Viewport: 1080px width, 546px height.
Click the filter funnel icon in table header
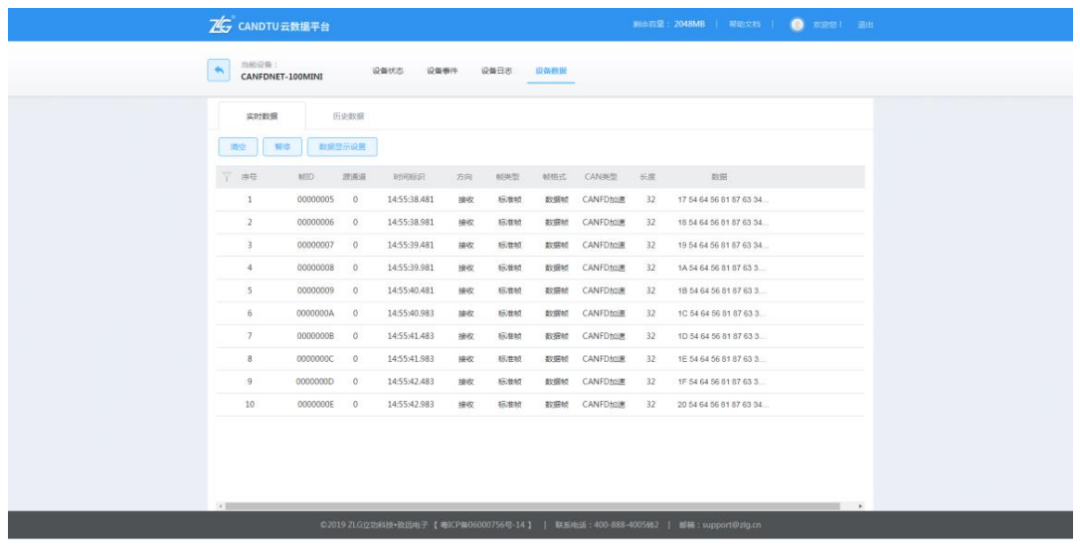(228, 177)
